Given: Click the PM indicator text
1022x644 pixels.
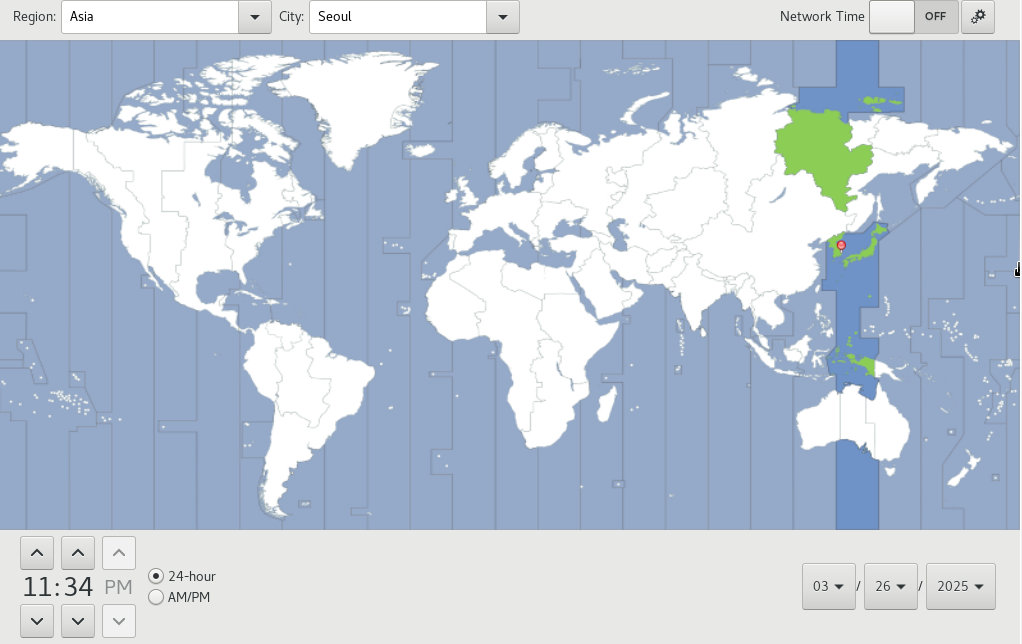Looking at the screenshot, I should coord(119,587).
